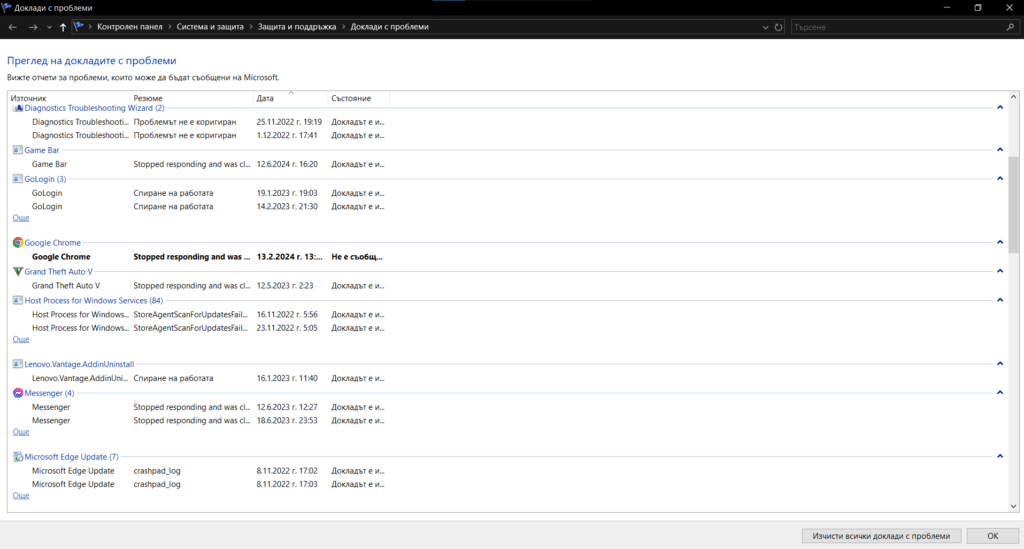The image size is (1024, 549).
Task: Click the list scrollbar down arrow
Action: click(x=1013, y=506)
